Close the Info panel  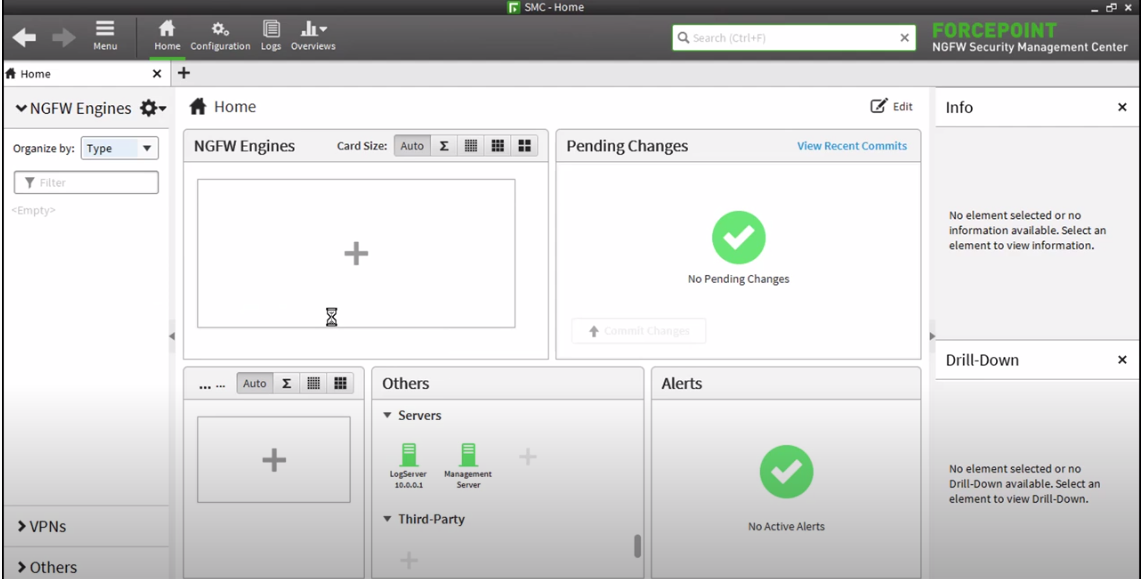tap(1122, 107)
